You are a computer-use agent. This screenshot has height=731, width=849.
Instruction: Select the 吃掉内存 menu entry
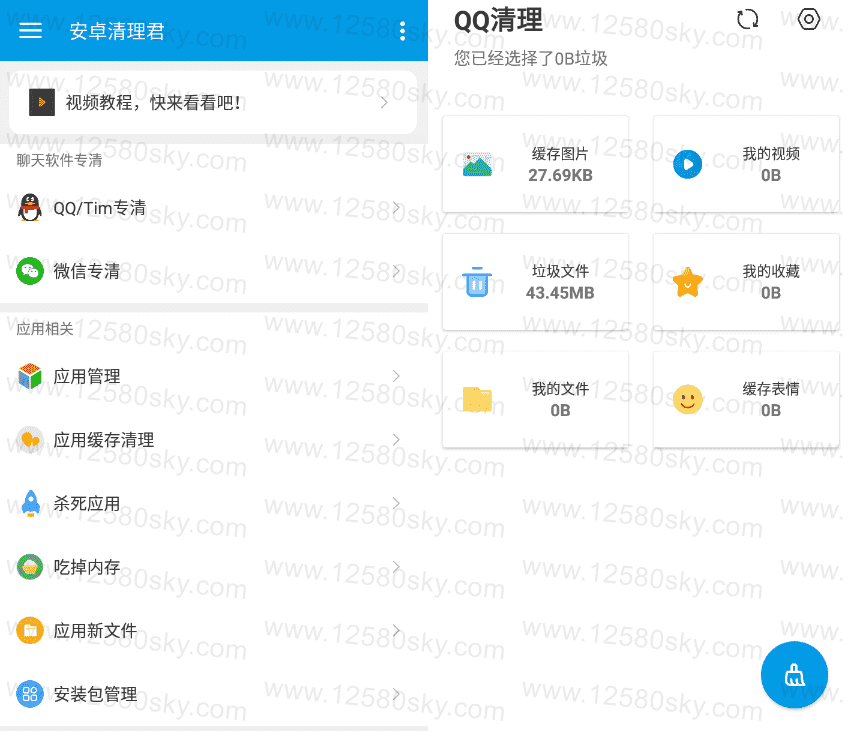point(214,567)
